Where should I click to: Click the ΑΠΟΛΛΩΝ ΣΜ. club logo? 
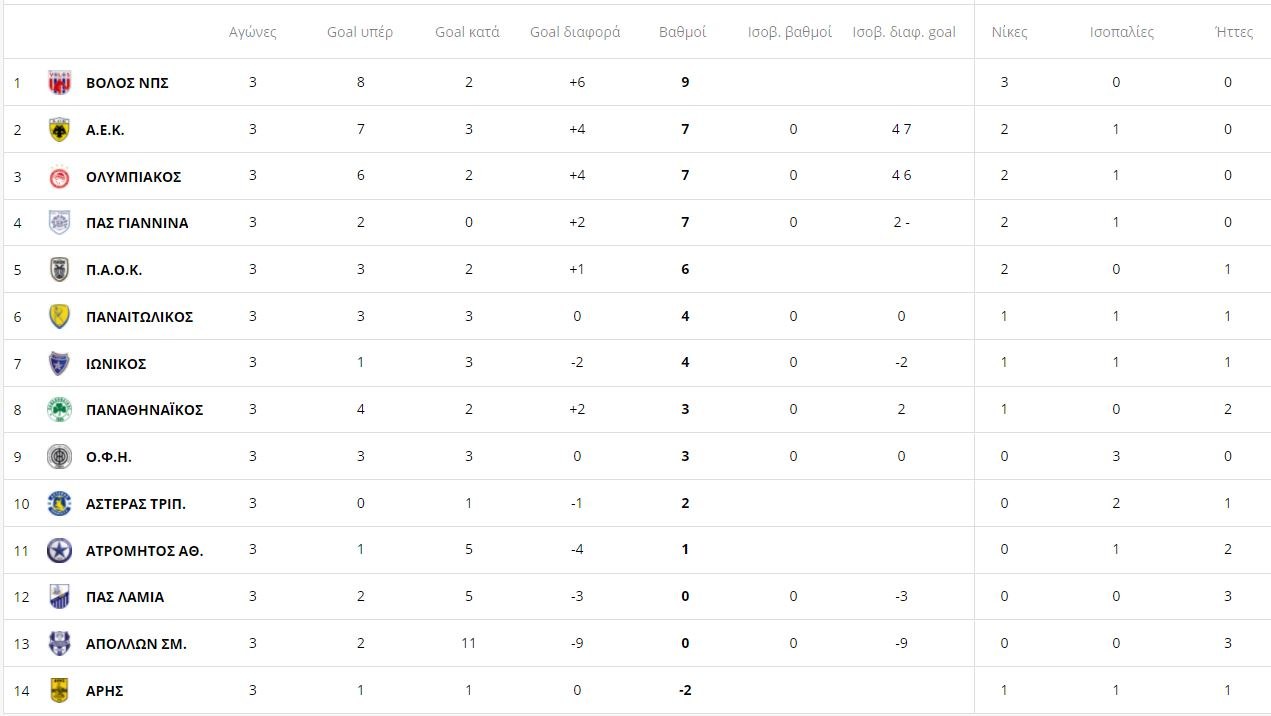tap(59, 644)
